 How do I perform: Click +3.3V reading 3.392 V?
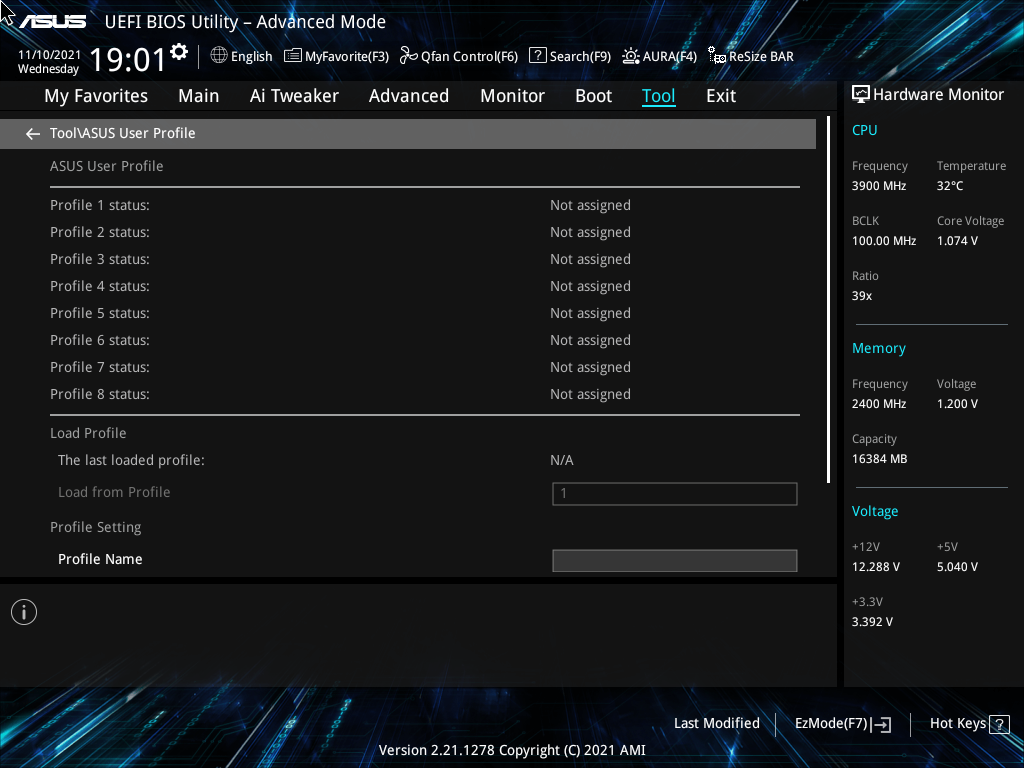[x=872, y=622]
